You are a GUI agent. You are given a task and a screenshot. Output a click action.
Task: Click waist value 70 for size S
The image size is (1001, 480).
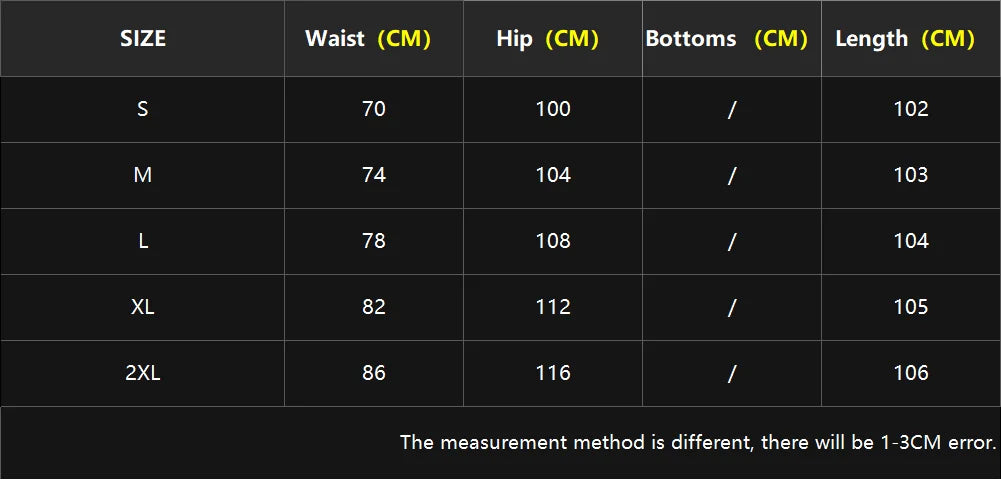click(374, 109)
